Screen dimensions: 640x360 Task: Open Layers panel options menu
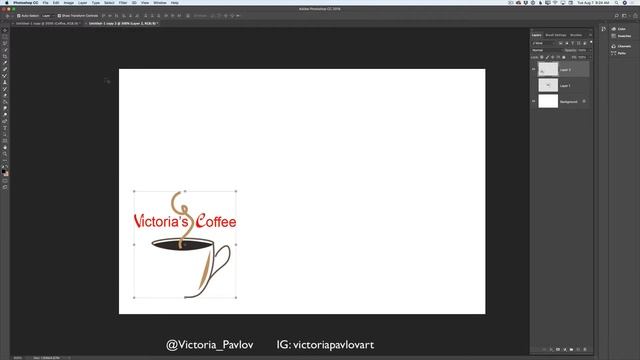590,35
